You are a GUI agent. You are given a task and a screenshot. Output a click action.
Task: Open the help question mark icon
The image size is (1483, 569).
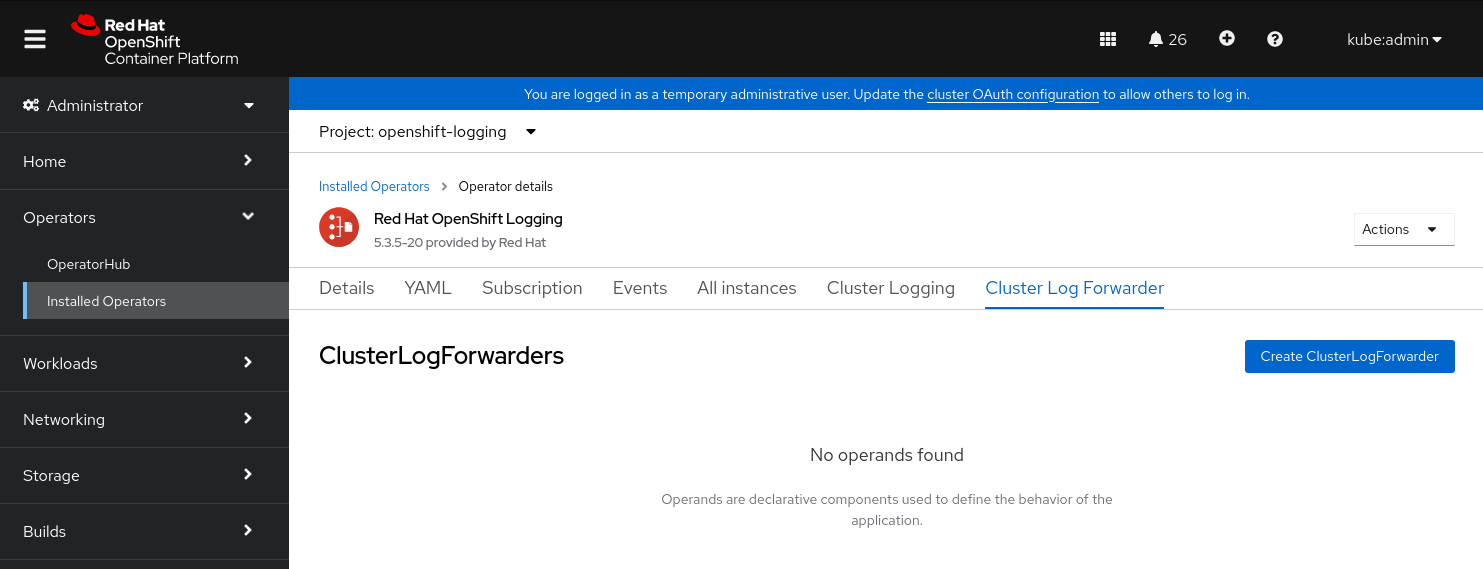[x=1274, y=39]
